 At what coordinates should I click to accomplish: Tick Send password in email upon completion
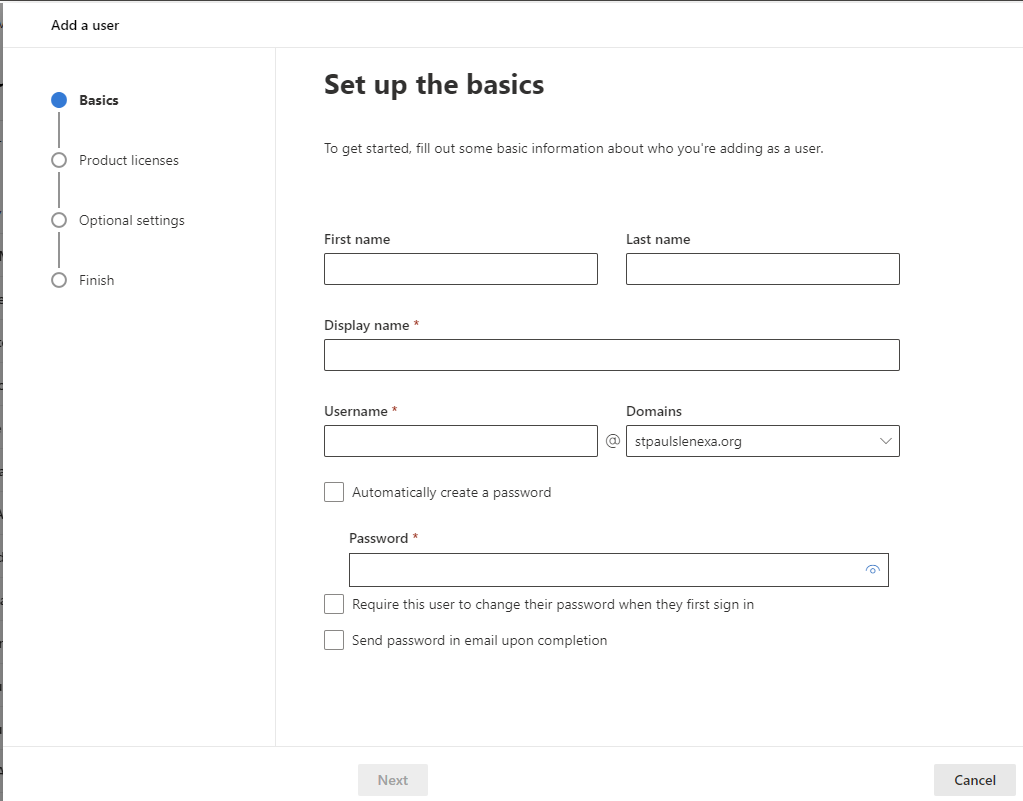point(334,640)
